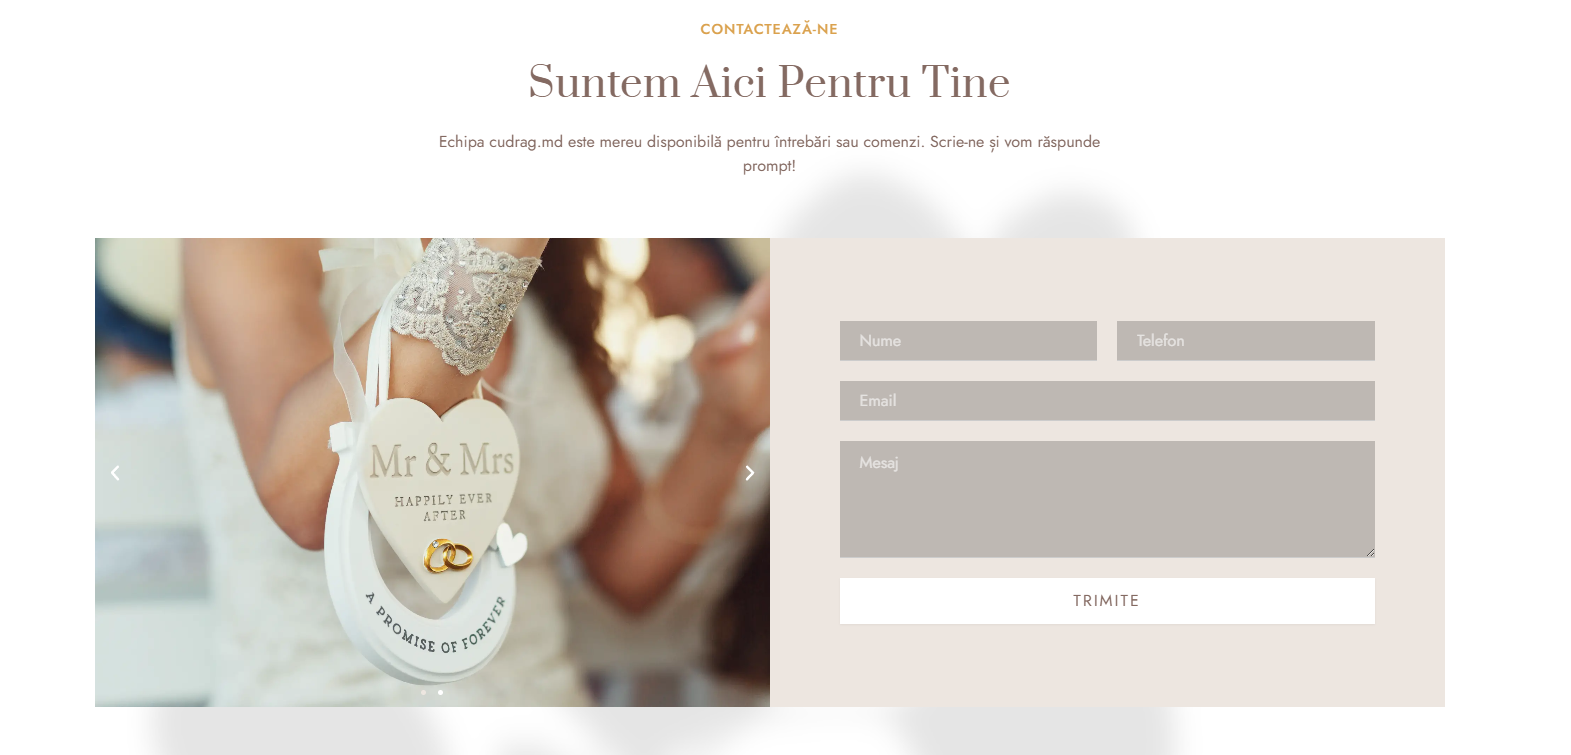Focus the Telefon input field
The width and height of the screenshot is (1571, 755).
(1246, 341)
